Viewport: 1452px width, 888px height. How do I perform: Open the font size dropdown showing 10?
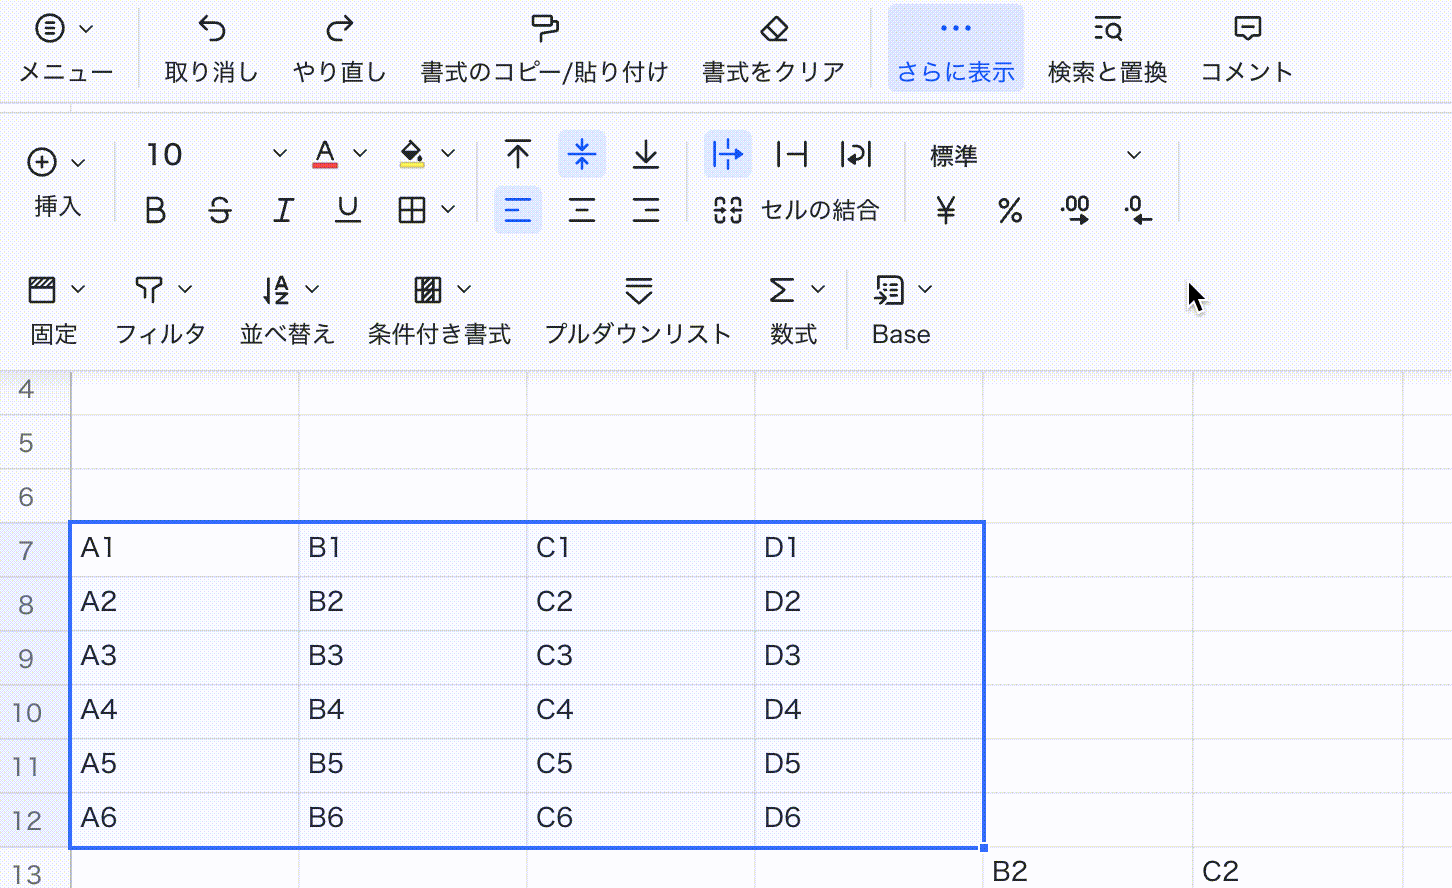pyautogui.click(x=279, y=154)
